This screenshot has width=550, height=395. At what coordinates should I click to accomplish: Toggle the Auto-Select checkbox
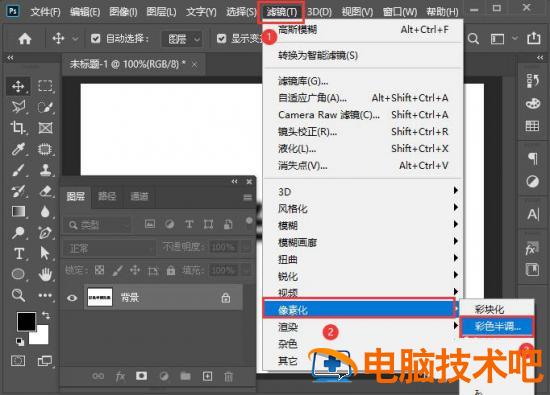(95, 38)
